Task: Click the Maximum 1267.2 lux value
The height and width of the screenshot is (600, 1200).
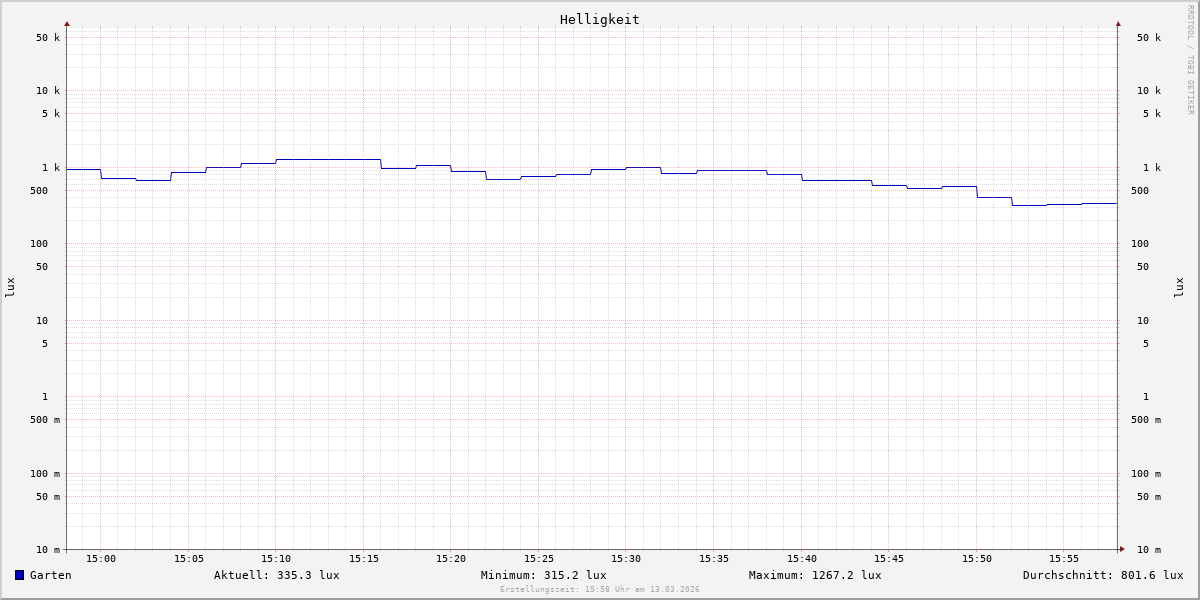Action: (x=815, y=575)
